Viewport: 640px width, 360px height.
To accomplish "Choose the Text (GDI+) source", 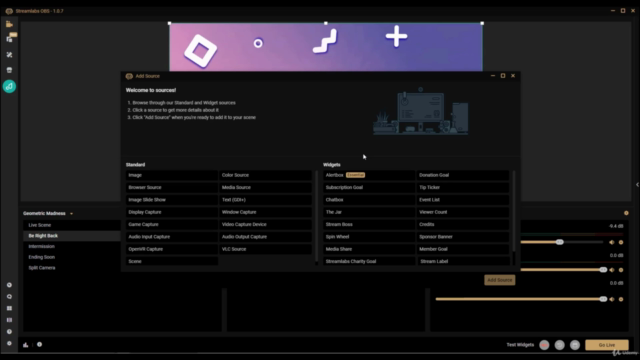I will [x=265, y=200].
